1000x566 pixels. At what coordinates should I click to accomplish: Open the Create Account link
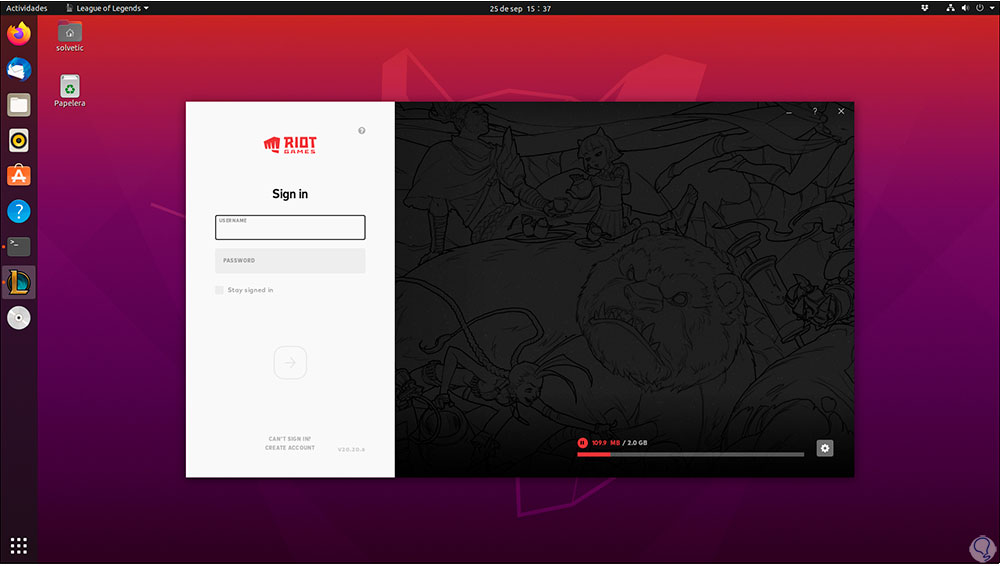point(290,448)
